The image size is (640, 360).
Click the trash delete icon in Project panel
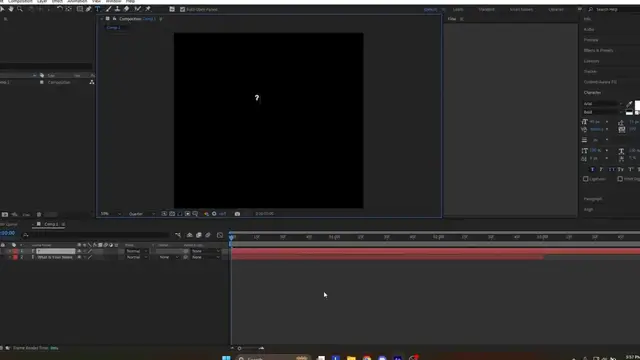tap(39, 214)
